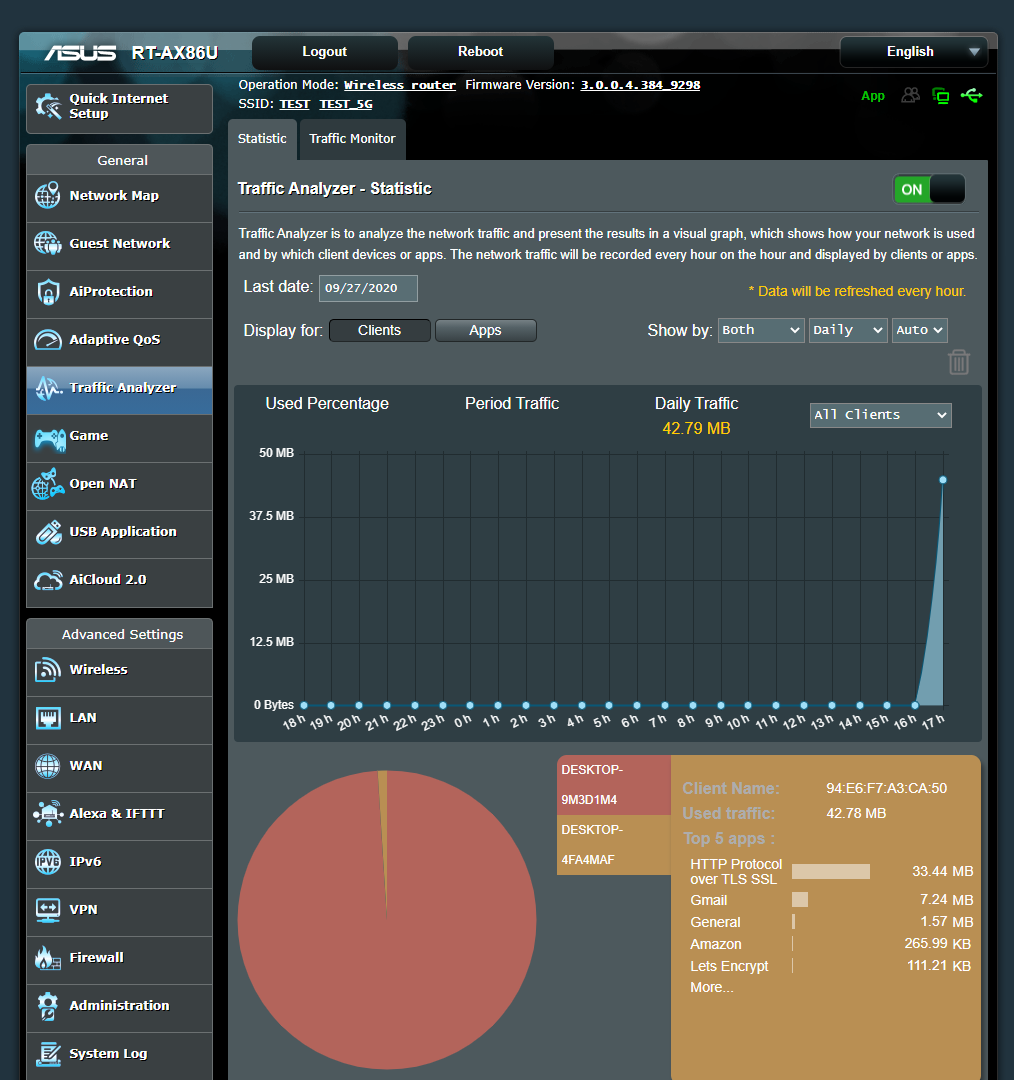Select the AiProtection shield icon
The width and height of the screenshot is (1014, 1080).
tap(46, 293)
